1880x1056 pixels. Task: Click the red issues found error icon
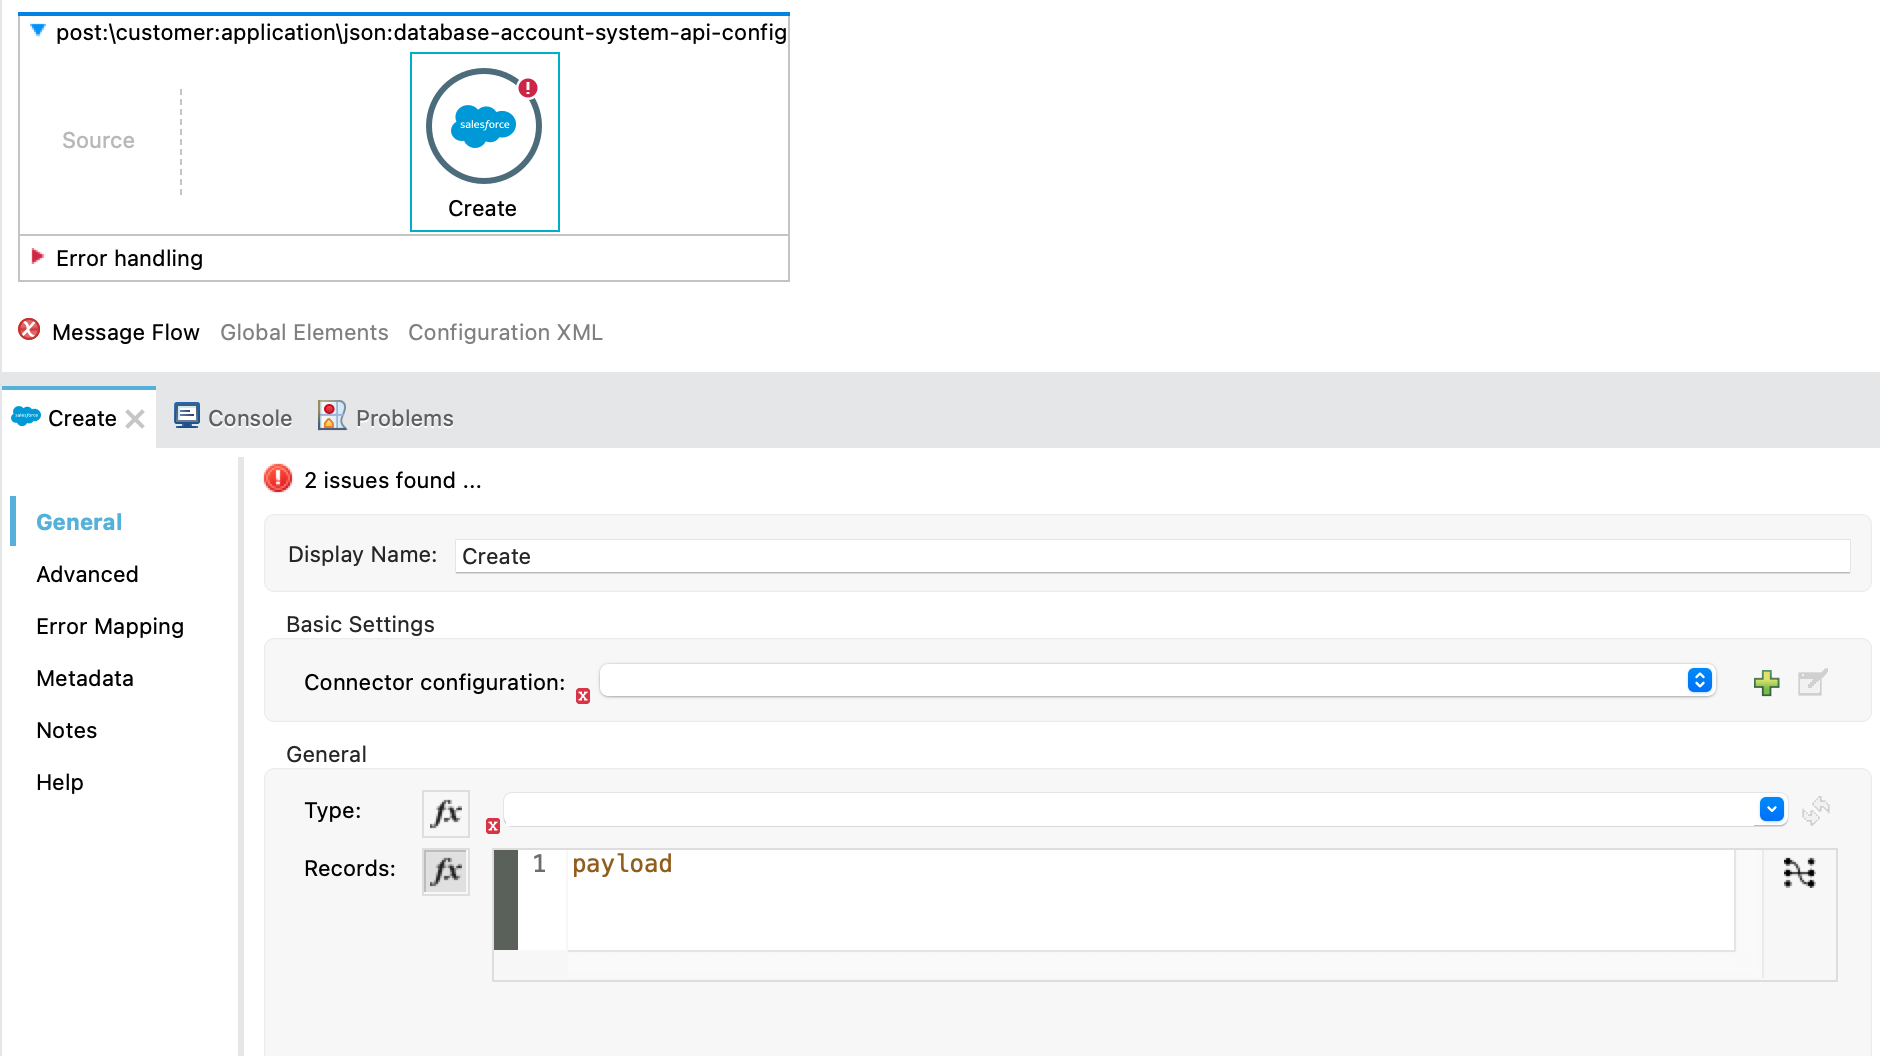pos(278,479)
